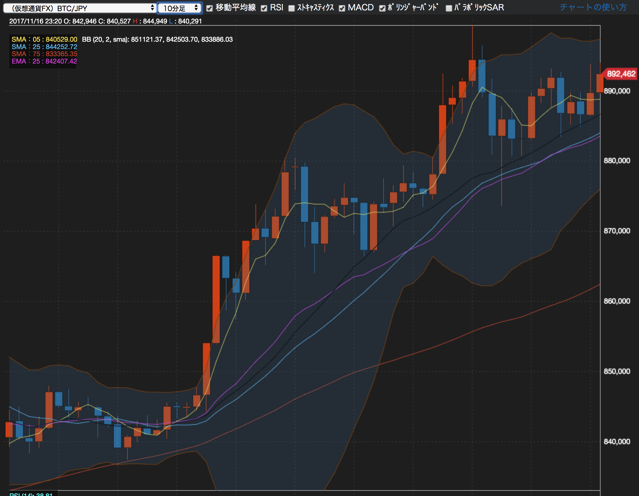Open the BTC/JPY currency pair dropdown
The height and width of the screenshot is (496, 639).
click(x=80, y=8)
